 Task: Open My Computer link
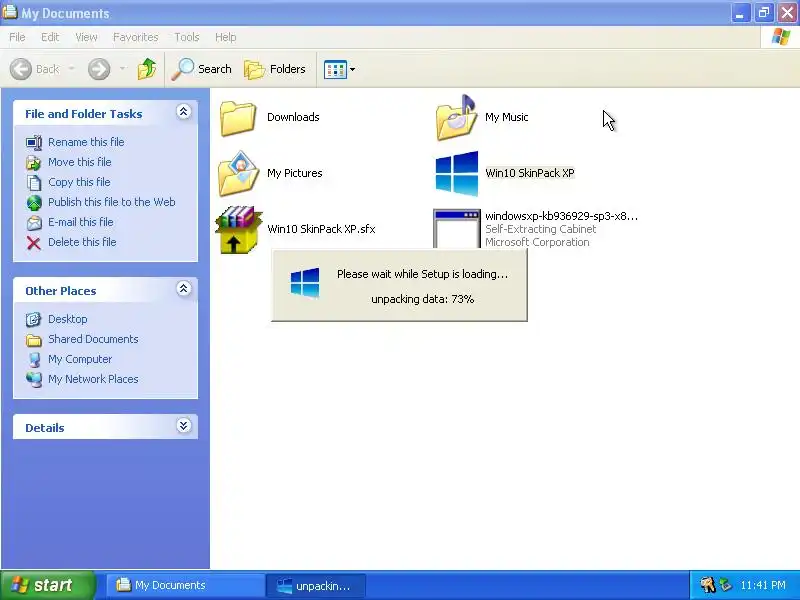coord(80,359)
